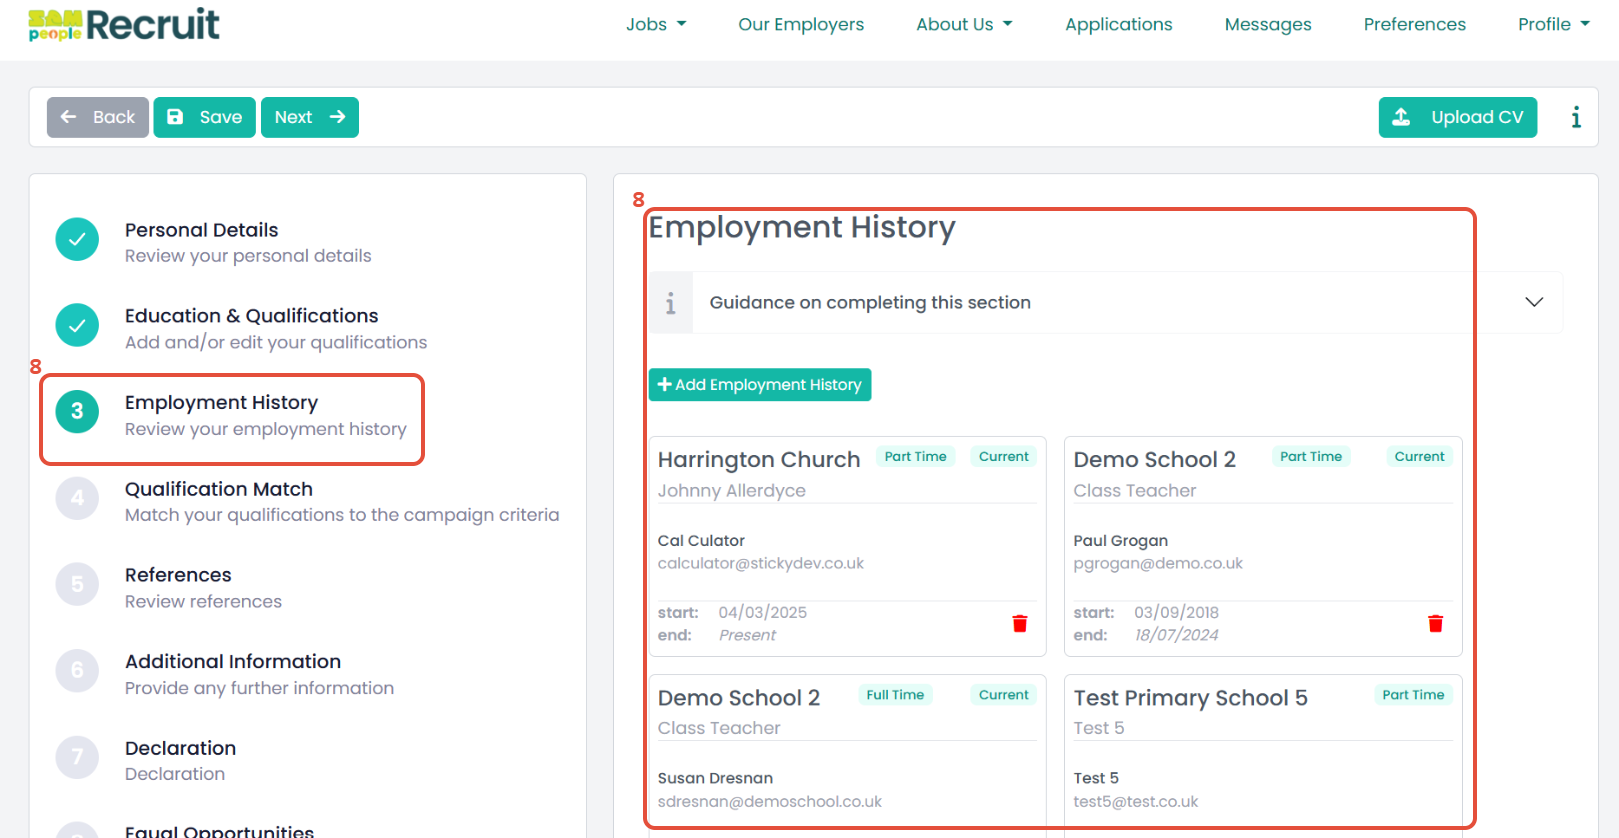Open the Jobs dropdown menu
The width and height of the screenshot is (1619, 838).
point(656,25)
